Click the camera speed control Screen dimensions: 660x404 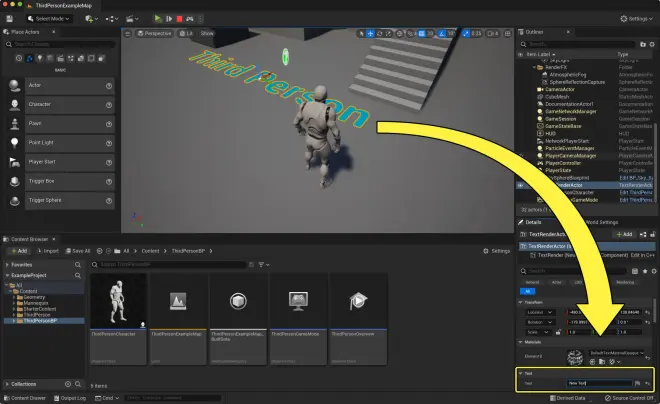tap(492, 34)
